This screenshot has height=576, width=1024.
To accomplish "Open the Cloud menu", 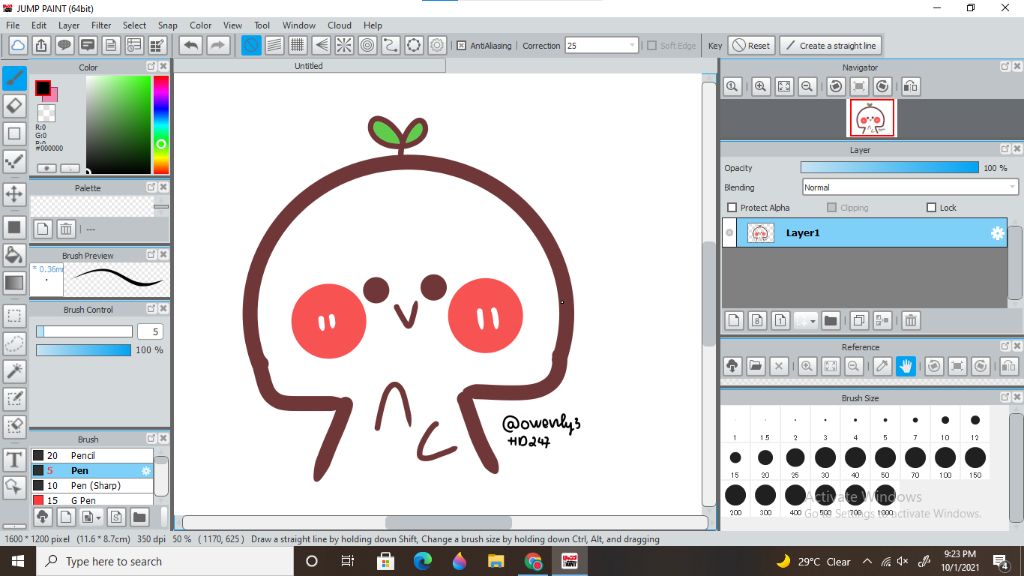I will point(340,25).
